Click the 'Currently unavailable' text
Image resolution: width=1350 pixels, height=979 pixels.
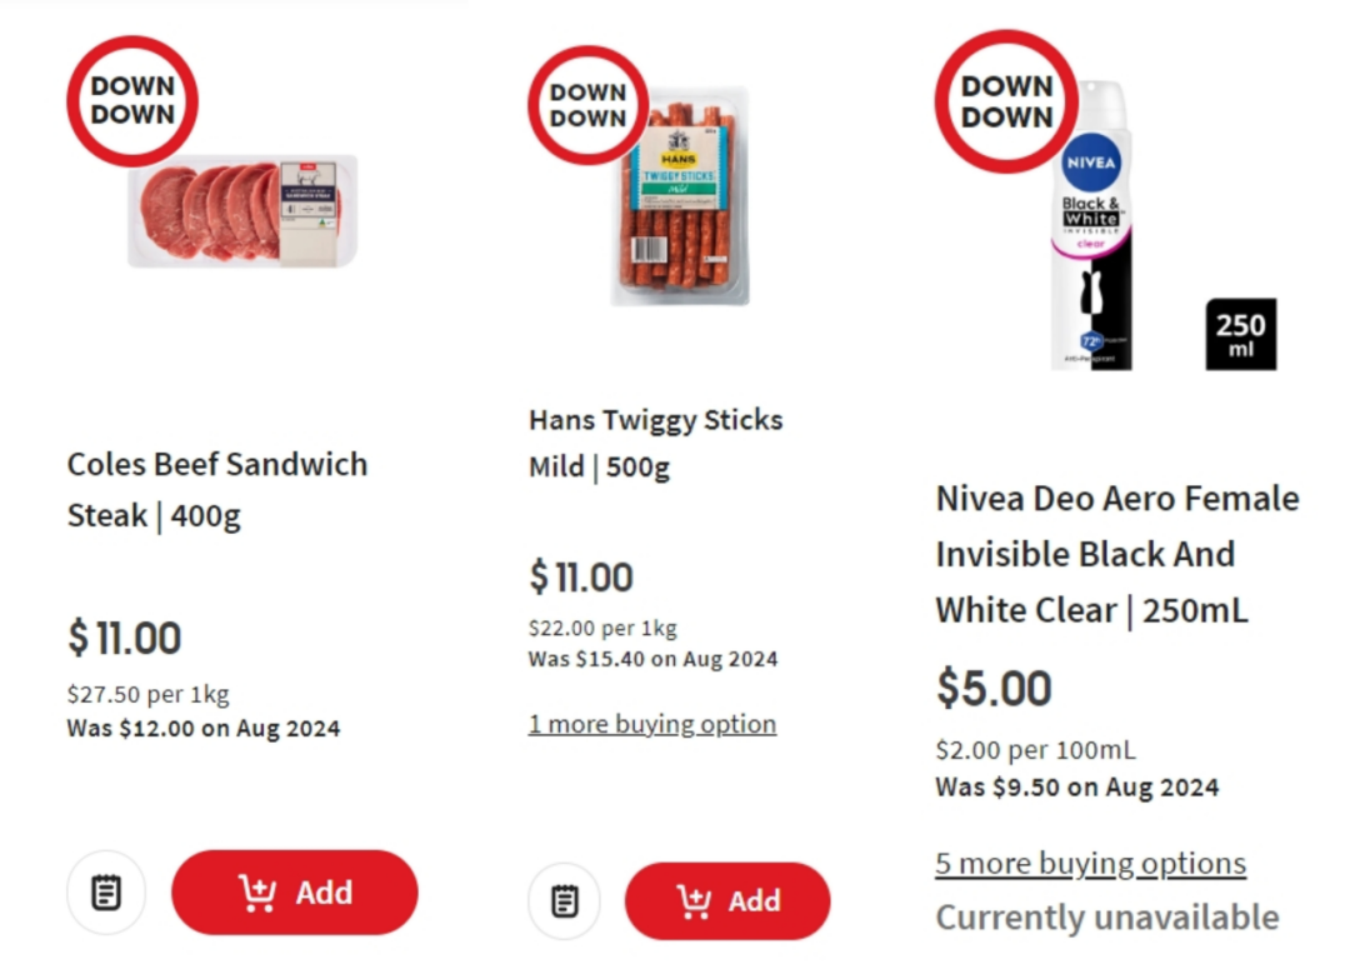[x=1107, y=917]
